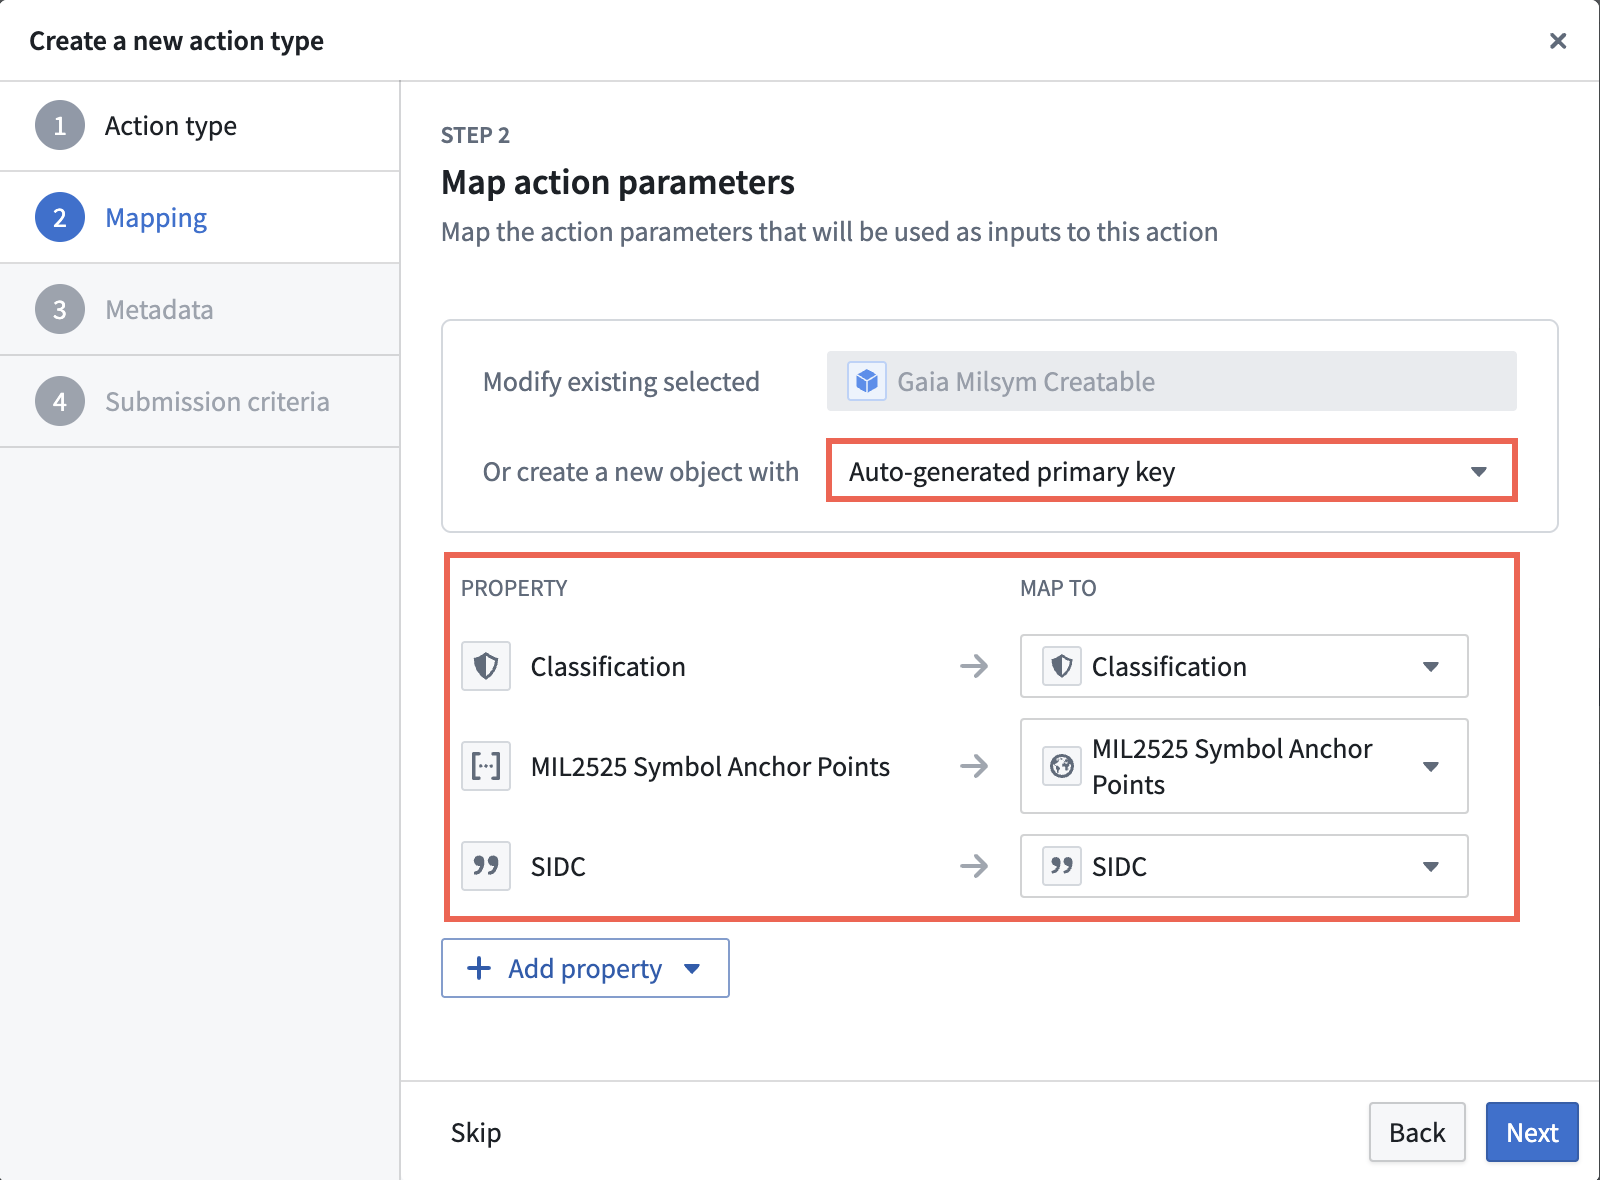
Task: Open the SIDC map-to dropdown
Action: tap(1244, 866)
